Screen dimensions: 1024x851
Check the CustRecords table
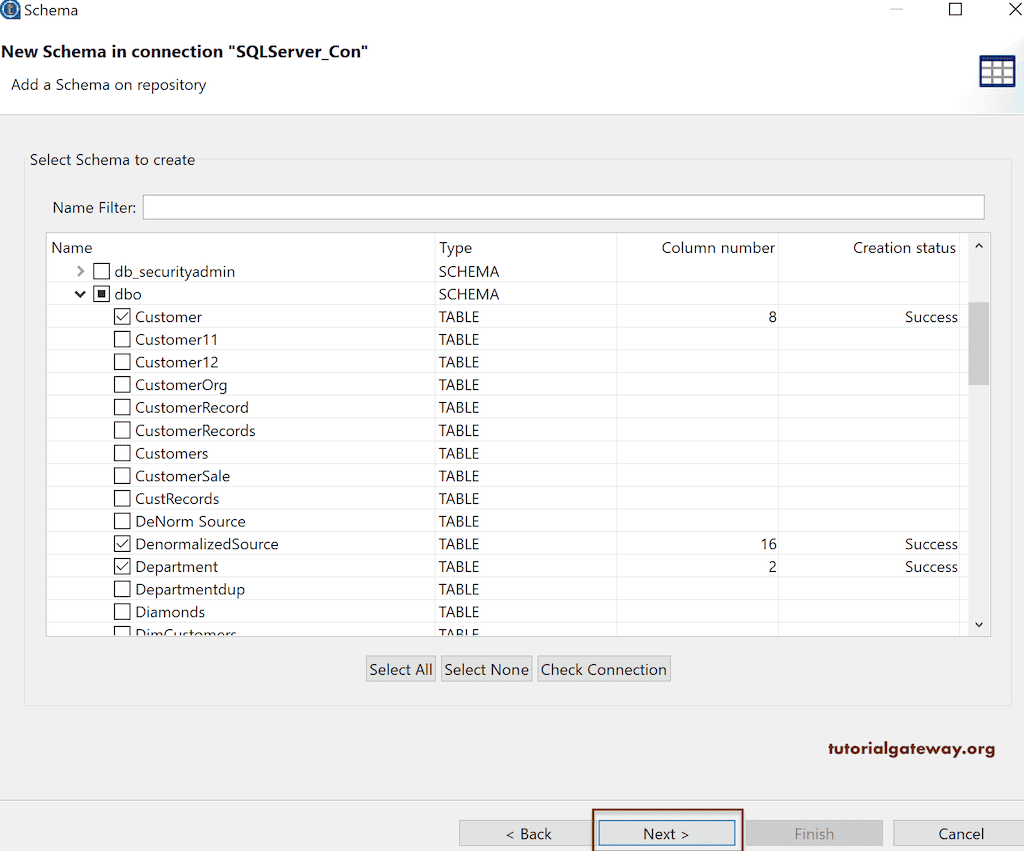(122, 498)
